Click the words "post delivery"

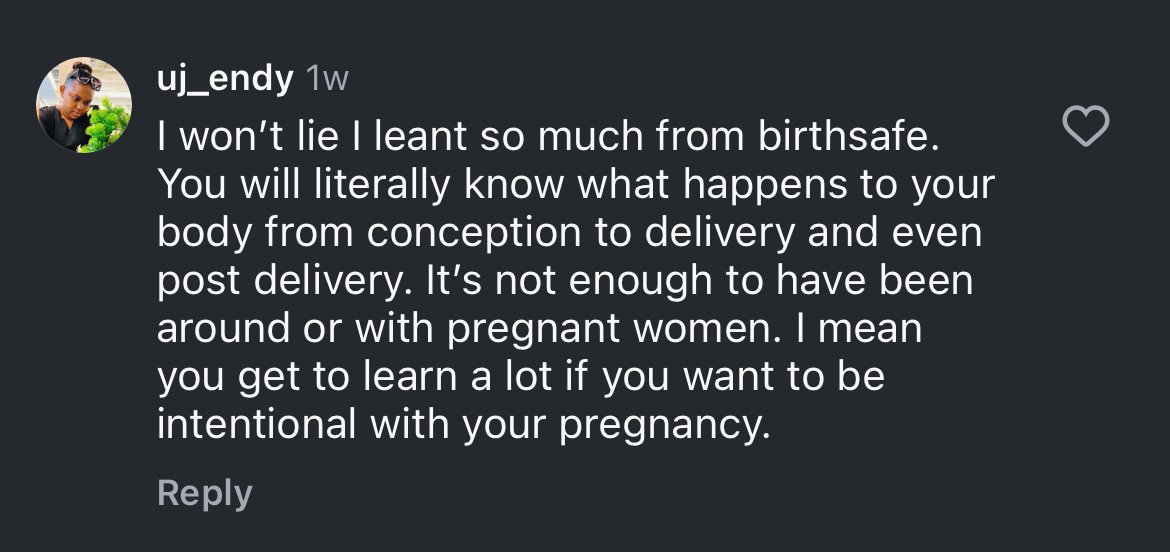click(x=267, y=282)
